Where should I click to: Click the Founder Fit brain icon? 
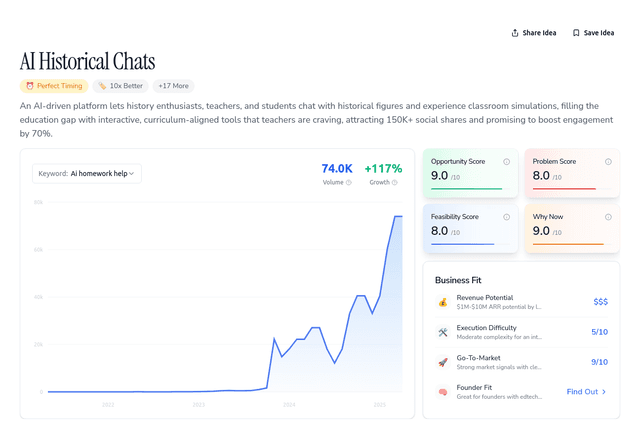tap(443, 392)
